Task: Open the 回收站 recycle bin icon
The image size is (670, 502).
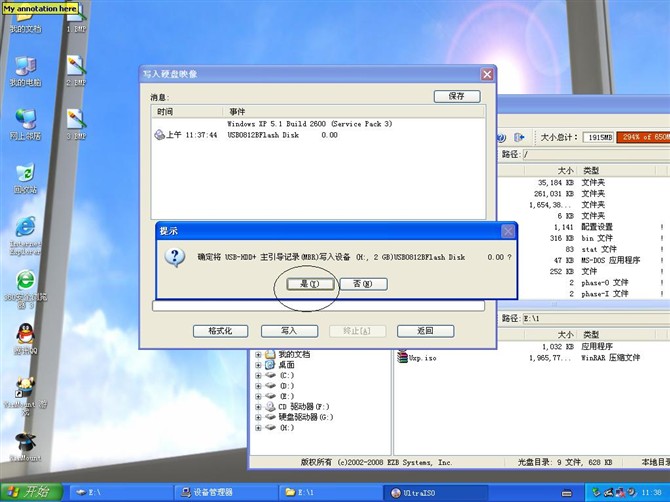Action: 25,174
